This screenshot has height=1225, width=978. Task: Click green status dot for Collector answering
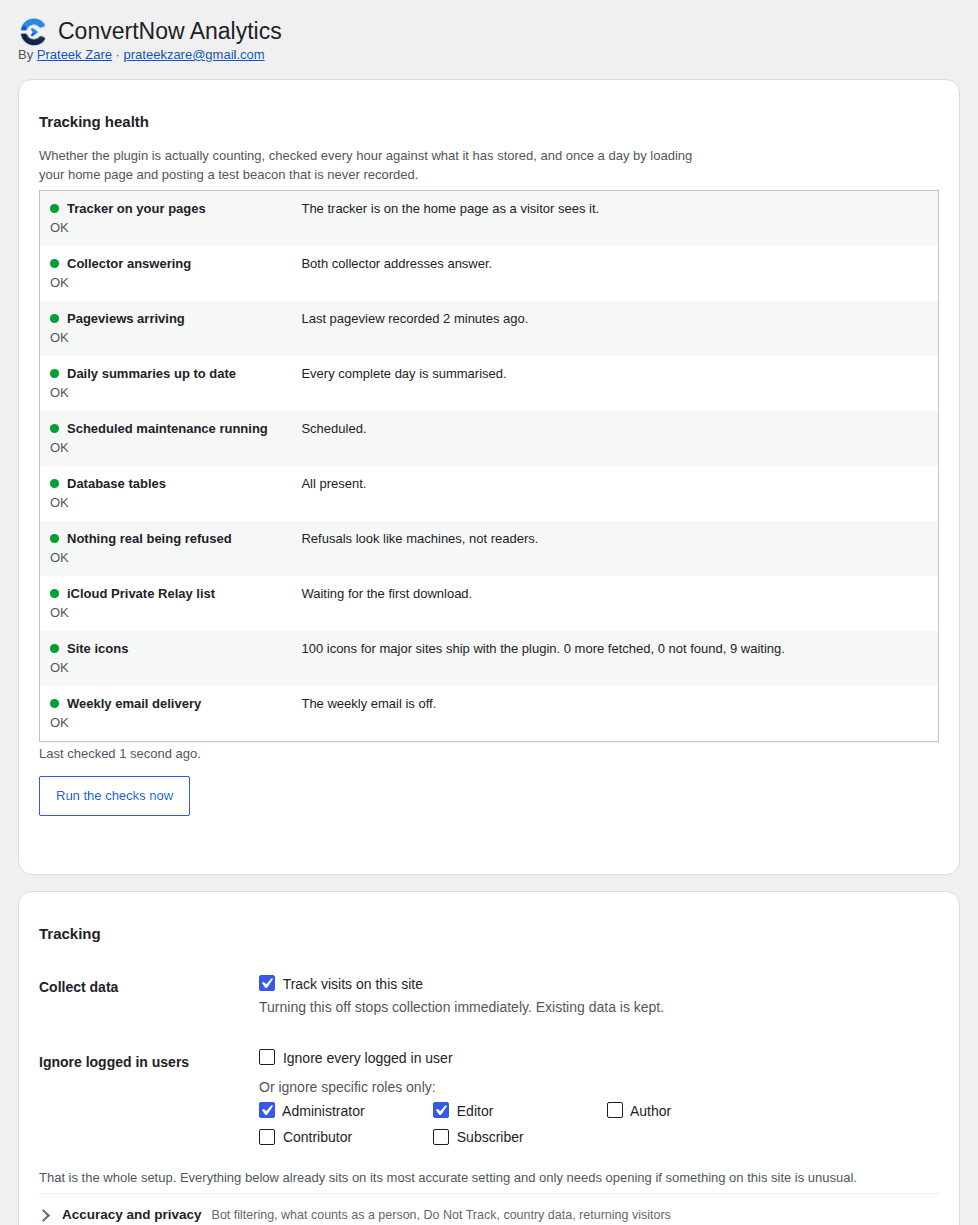[55, 263]
